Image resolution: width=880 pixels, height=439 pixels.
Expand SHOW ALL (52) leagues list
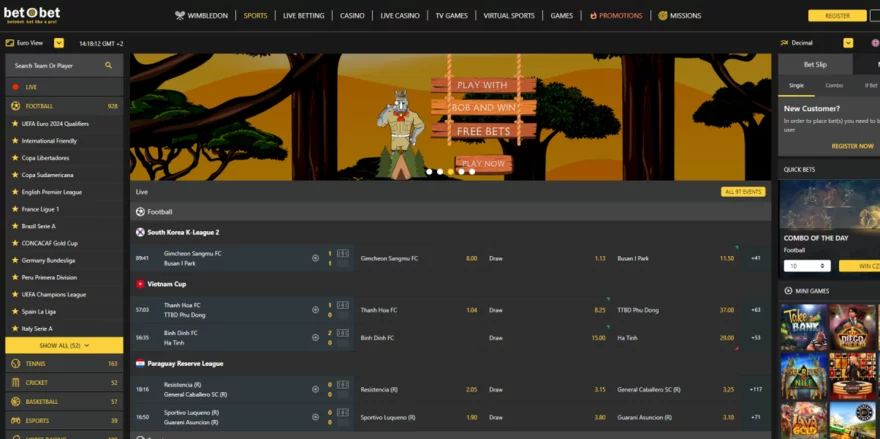click(64, 345)
